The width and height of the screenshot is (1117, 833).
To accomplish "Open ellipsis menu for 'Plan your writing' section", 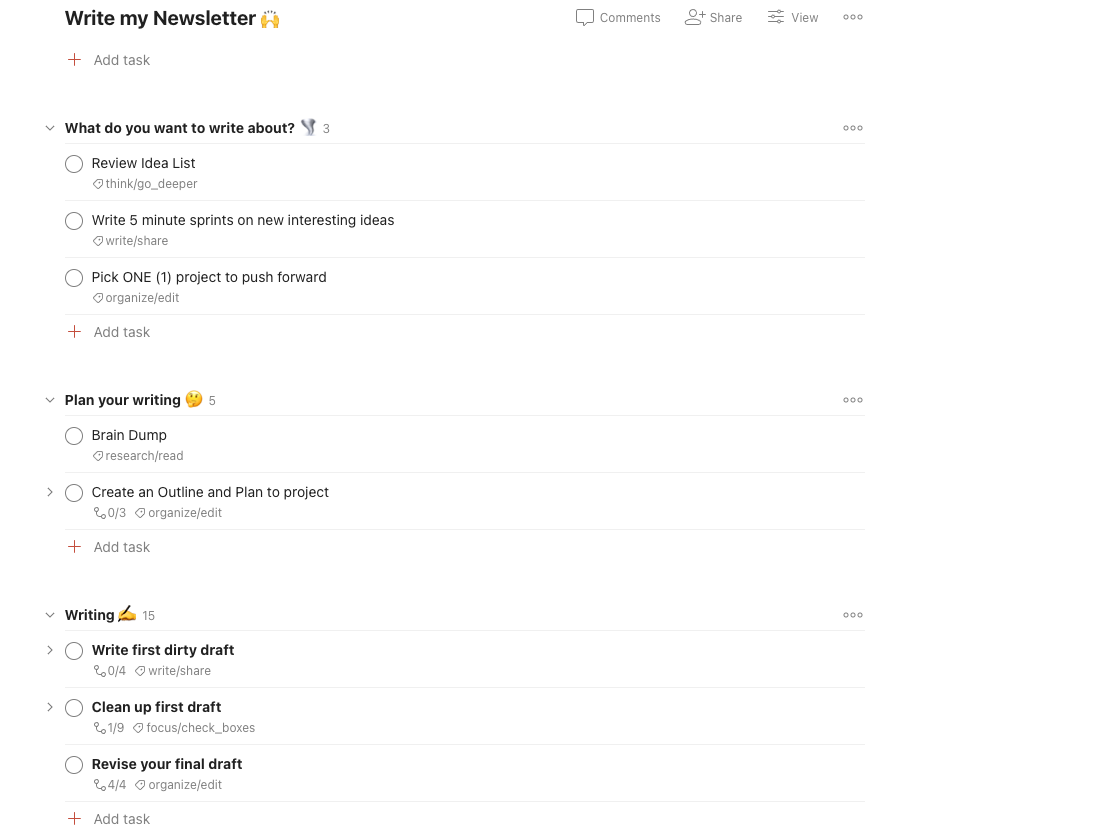I will tap(853, 400).
